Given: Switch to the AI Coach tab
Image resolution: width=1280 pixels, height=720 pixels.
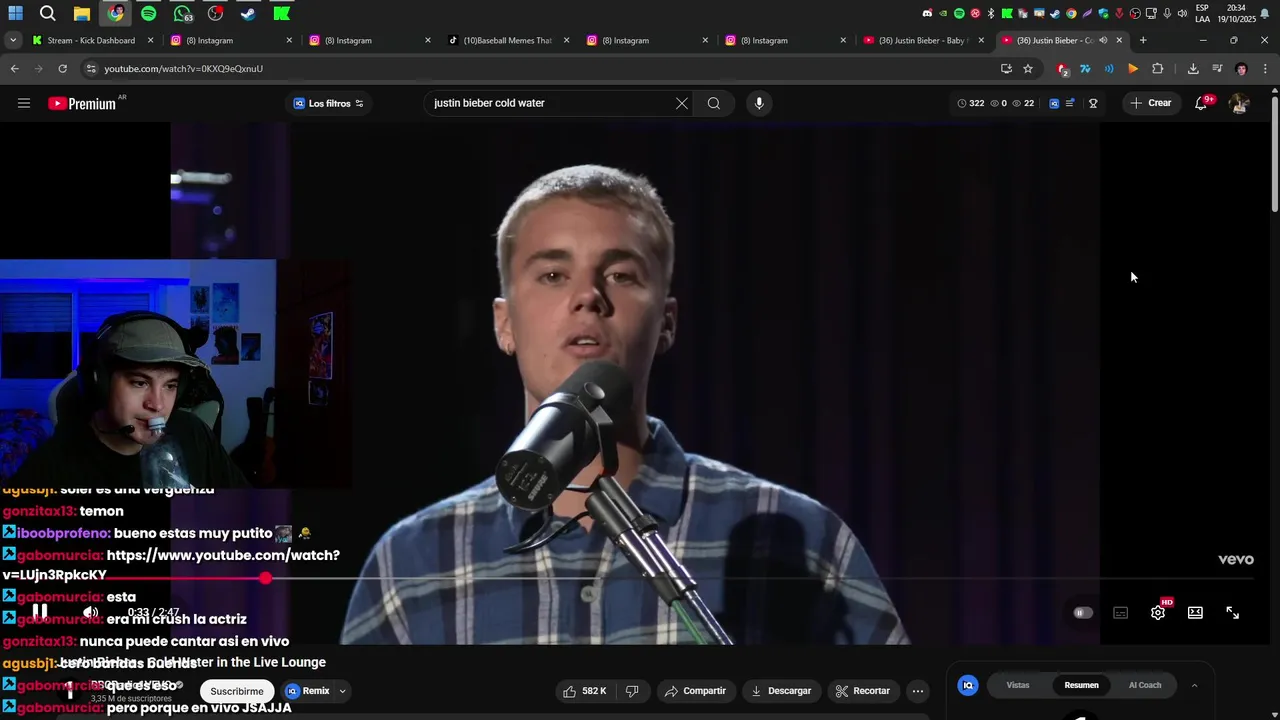Looking at the screenshot, I should tap(1145, 685).
